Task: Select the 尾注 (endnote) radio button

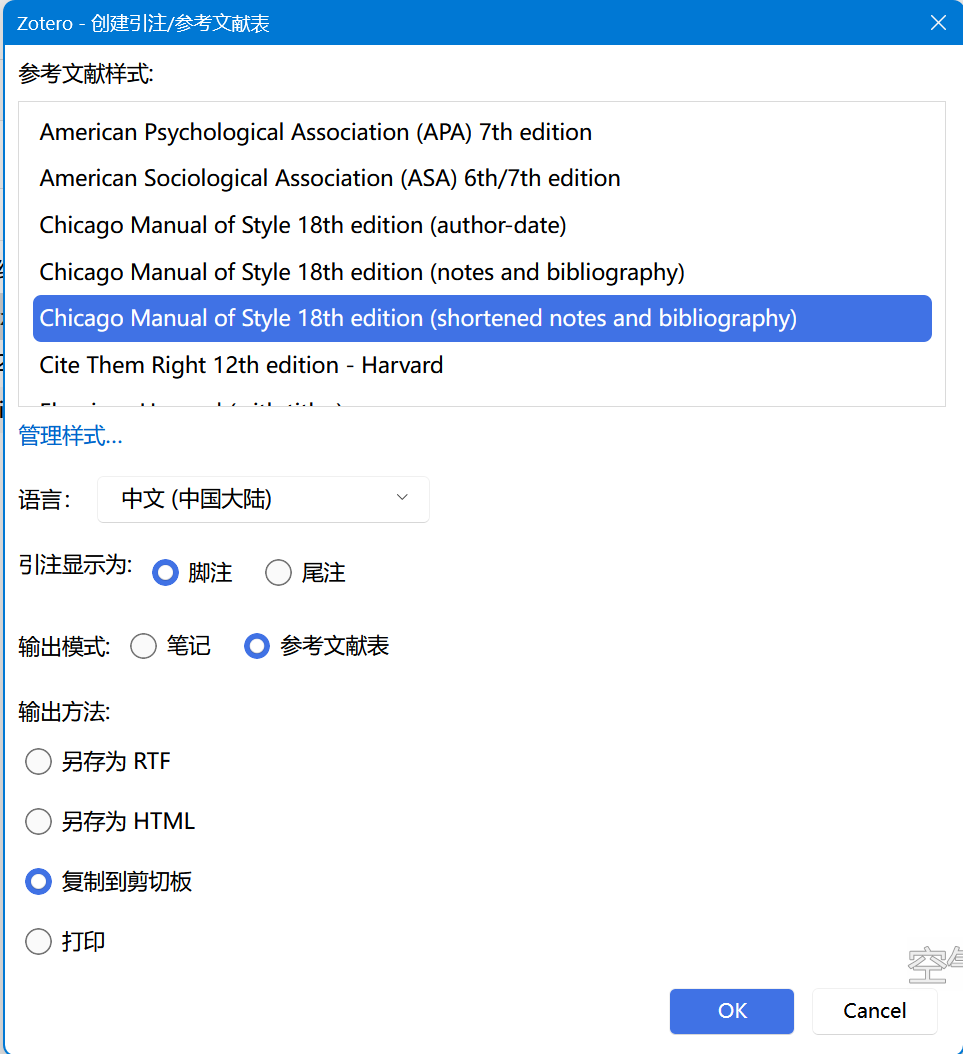Action: coord(279,573)
